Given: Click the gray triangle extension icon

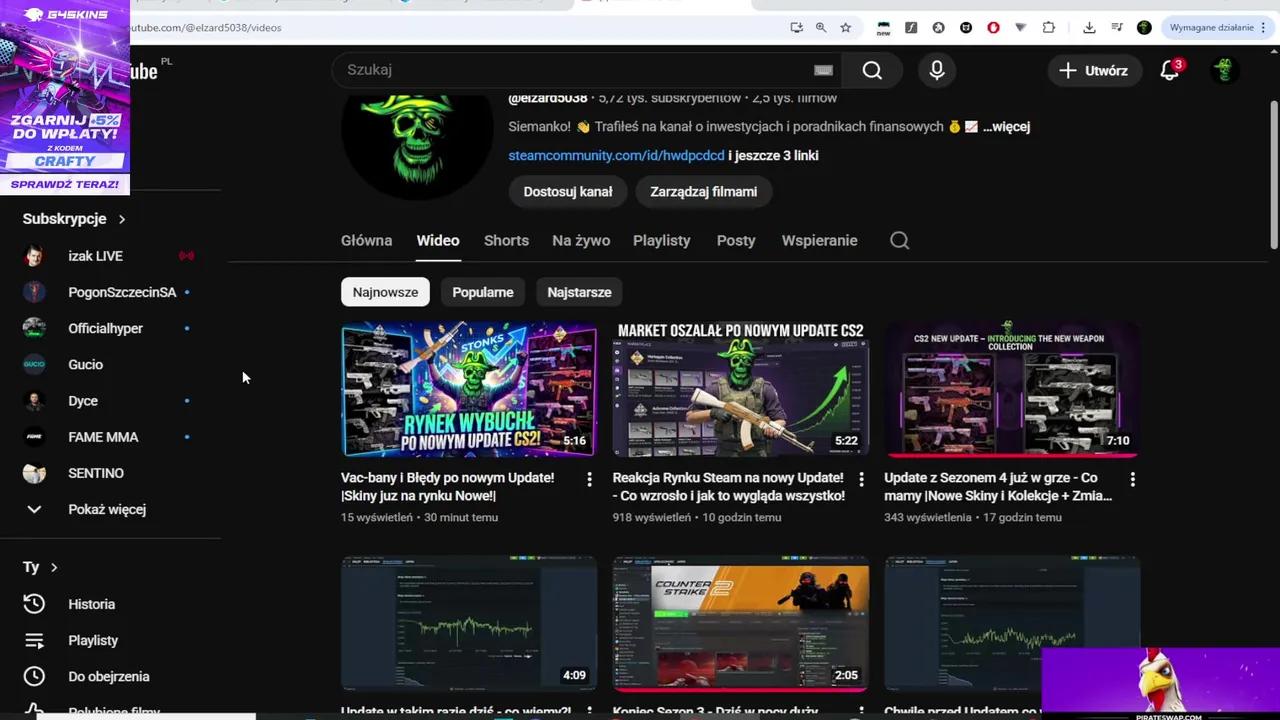Looking at the screenshot, I should 1021,28.
